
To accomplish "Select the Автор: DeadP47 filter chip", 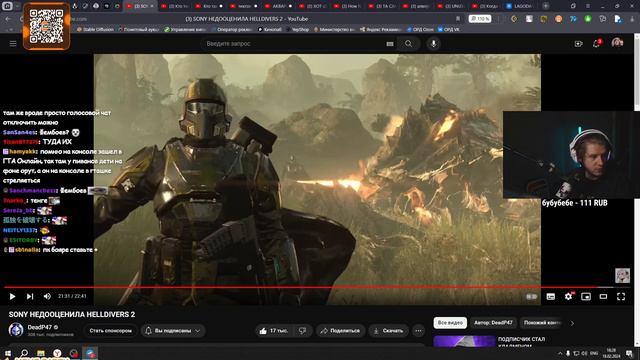I will click(x=493, y=323).
